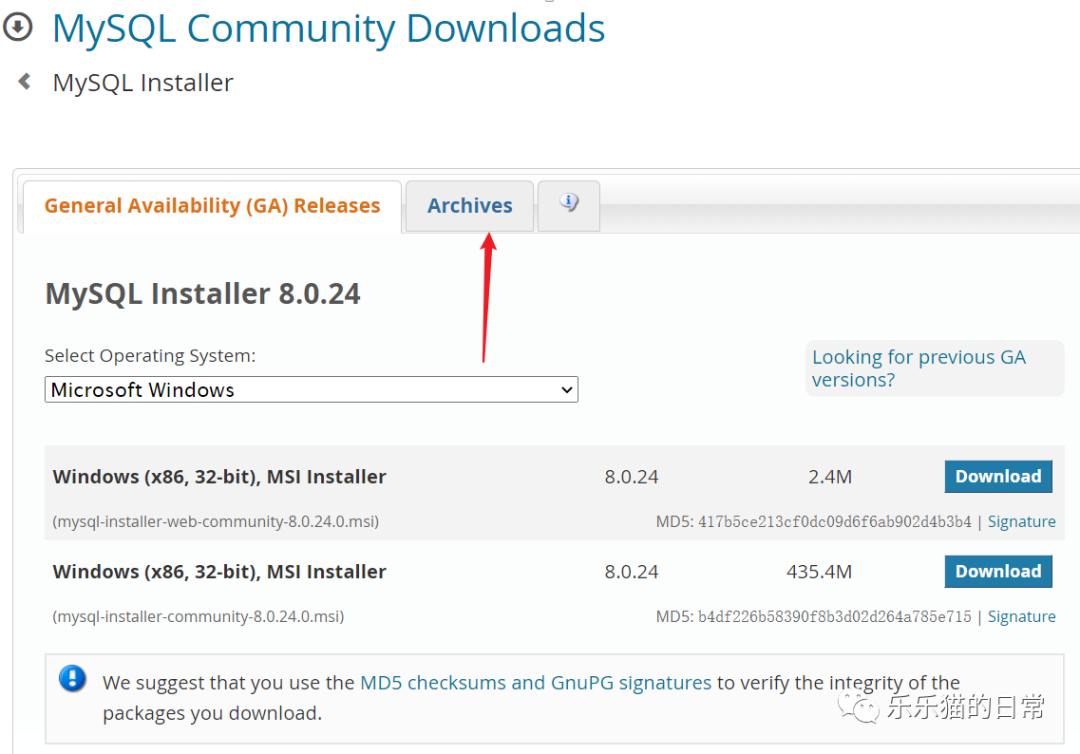Image resolution: width=1080 pixels, height=754 pixels.
Task: Click version 8.0.24 in the 2.4M row
Action: pos(632,477)
